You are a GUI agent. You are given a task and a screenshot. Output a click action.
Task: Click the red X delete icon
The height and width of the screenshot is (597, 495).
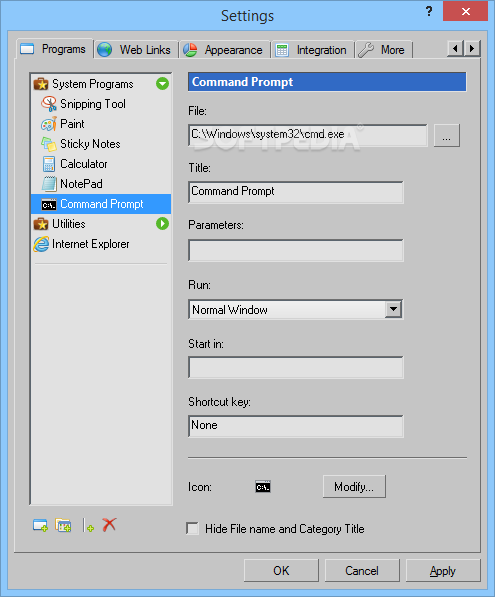coord(109,525)
